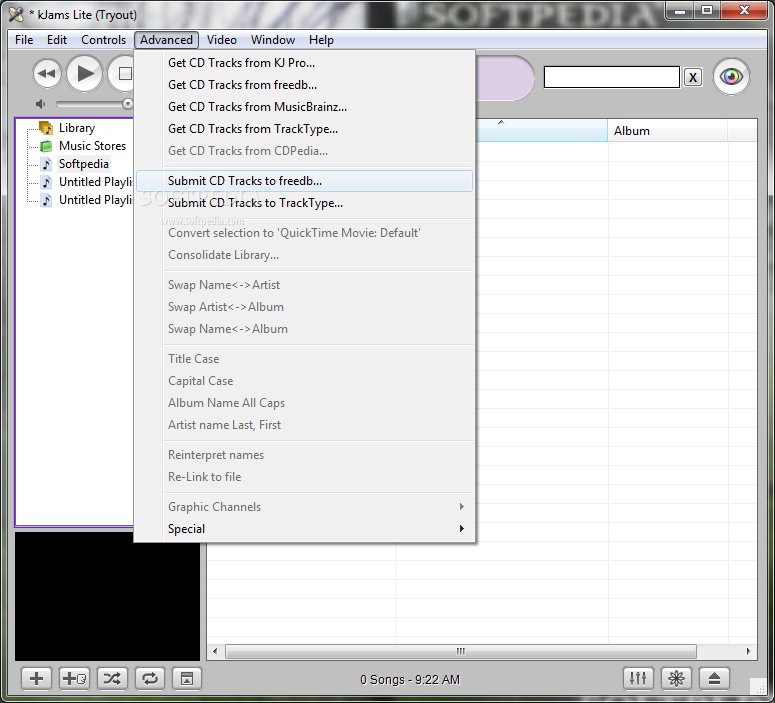Select the second Untitled Playlist
Screen dimensions: 775x703
95,200
